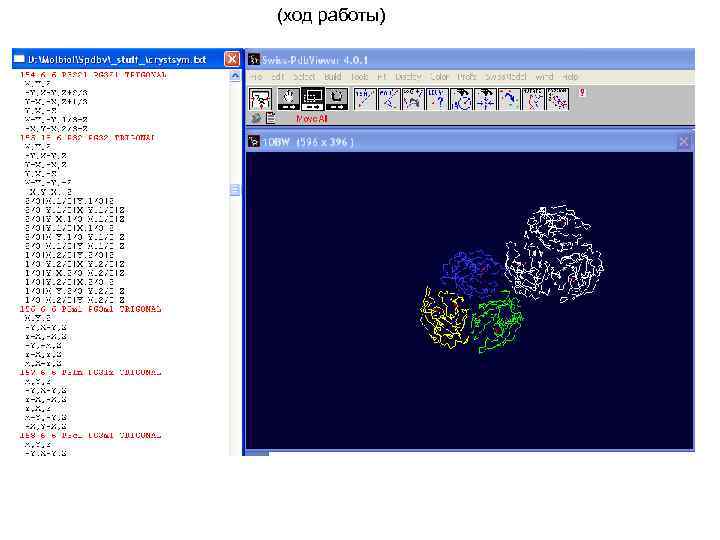This screenshot has height=540, width=720.
Task: Click the small red question mark help icon
Action: [x=582, y=92]
